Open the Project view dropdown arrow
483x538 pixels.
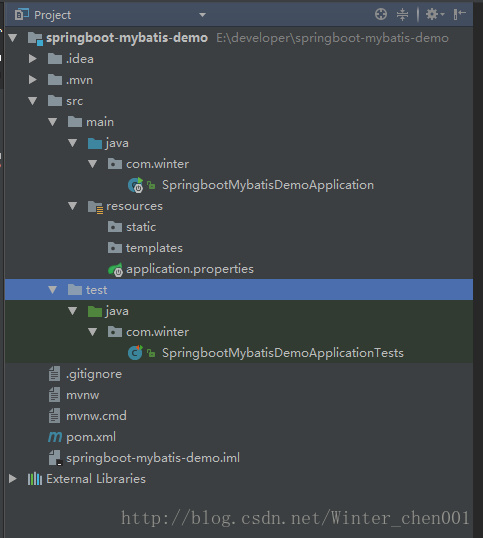(202, 15)
